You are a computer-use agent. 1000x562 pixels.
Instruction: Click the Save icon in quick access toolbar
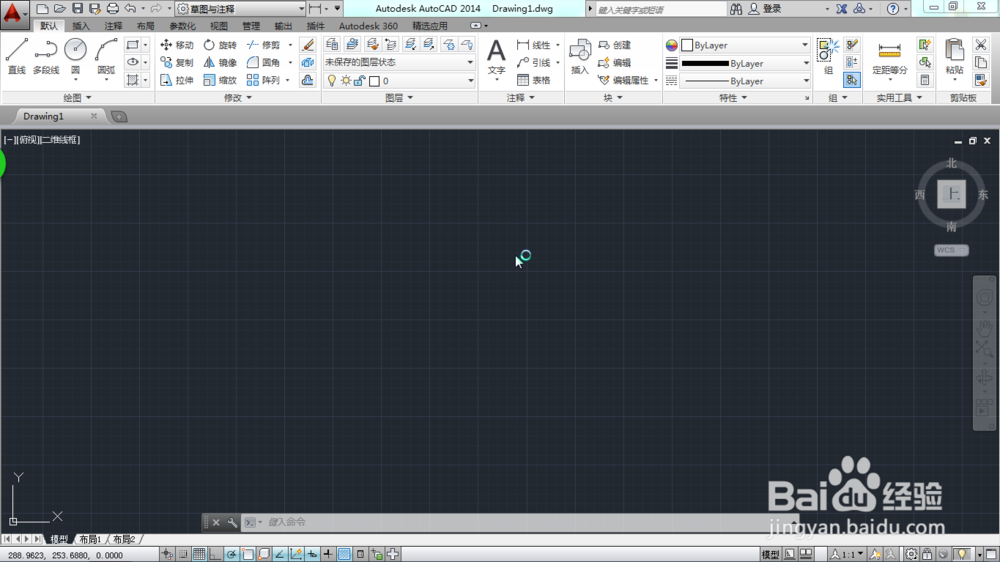point(77,8)
